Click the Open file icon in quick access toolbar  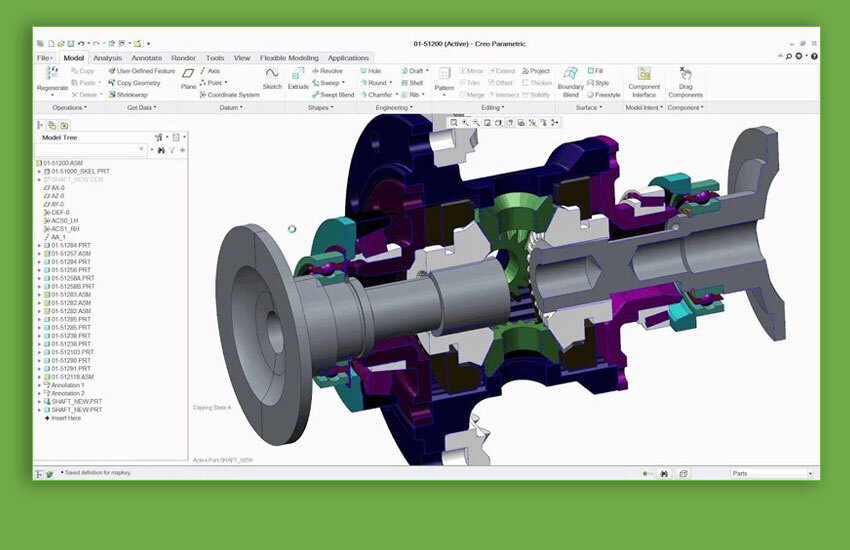[61, 43]
